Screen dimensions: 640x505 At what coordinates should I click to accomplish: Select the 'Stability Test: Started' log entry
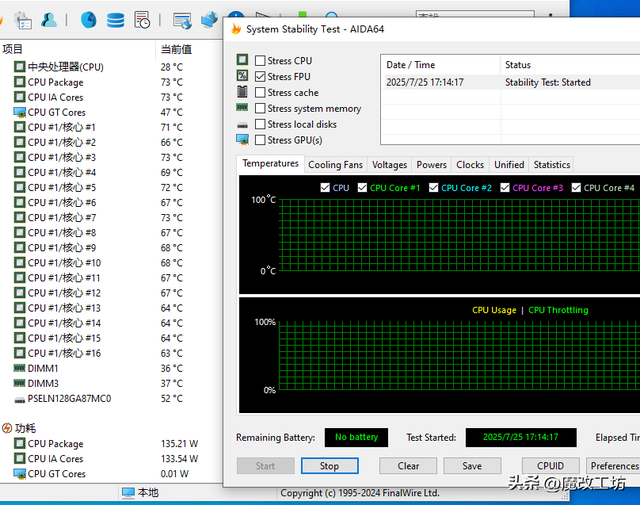pos(510,82)
